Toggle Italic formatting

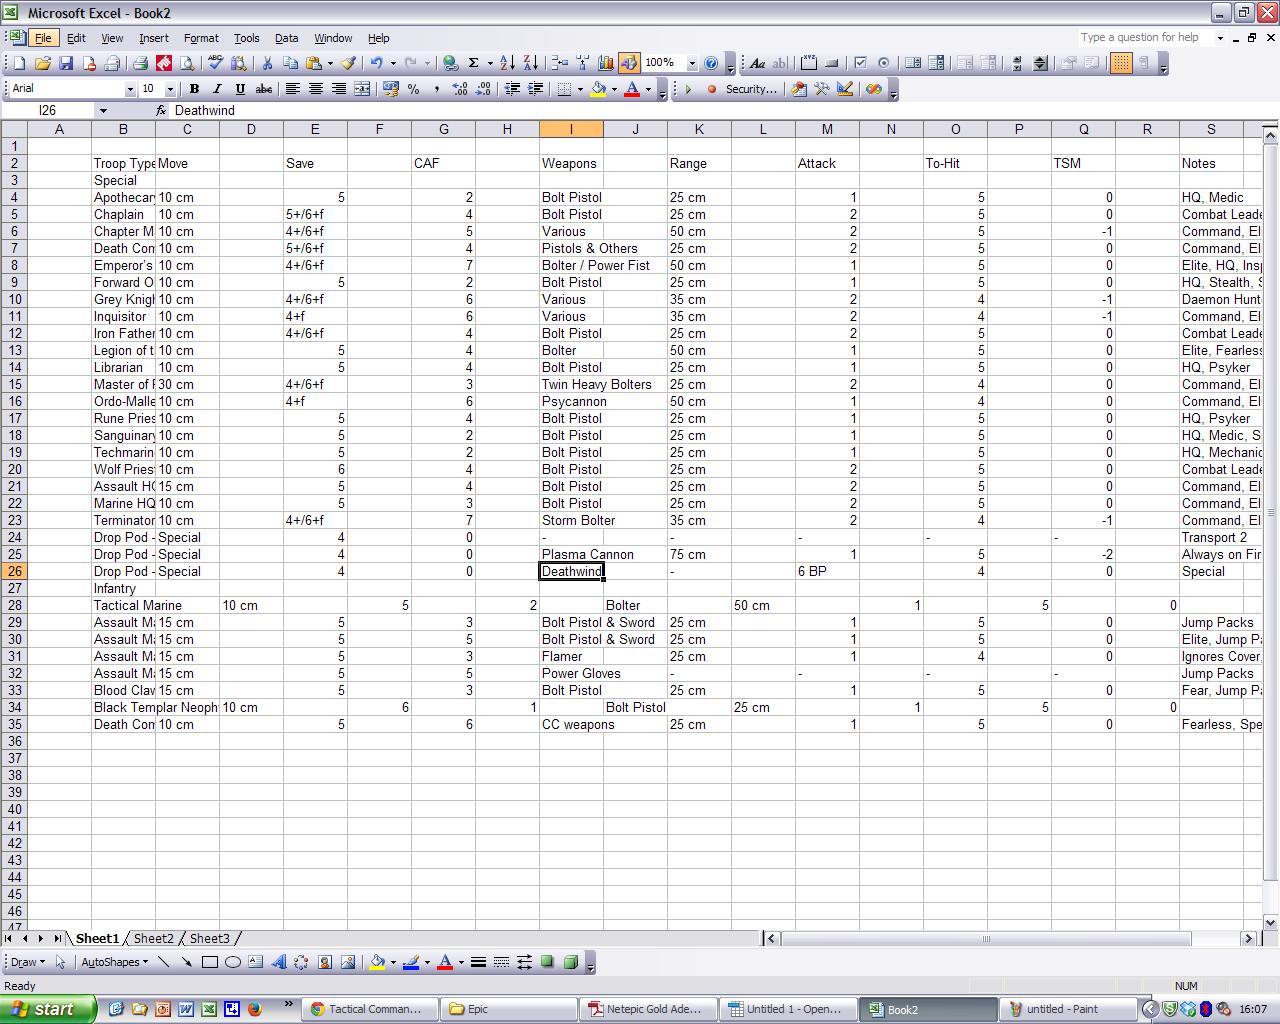tap(217, 89)
